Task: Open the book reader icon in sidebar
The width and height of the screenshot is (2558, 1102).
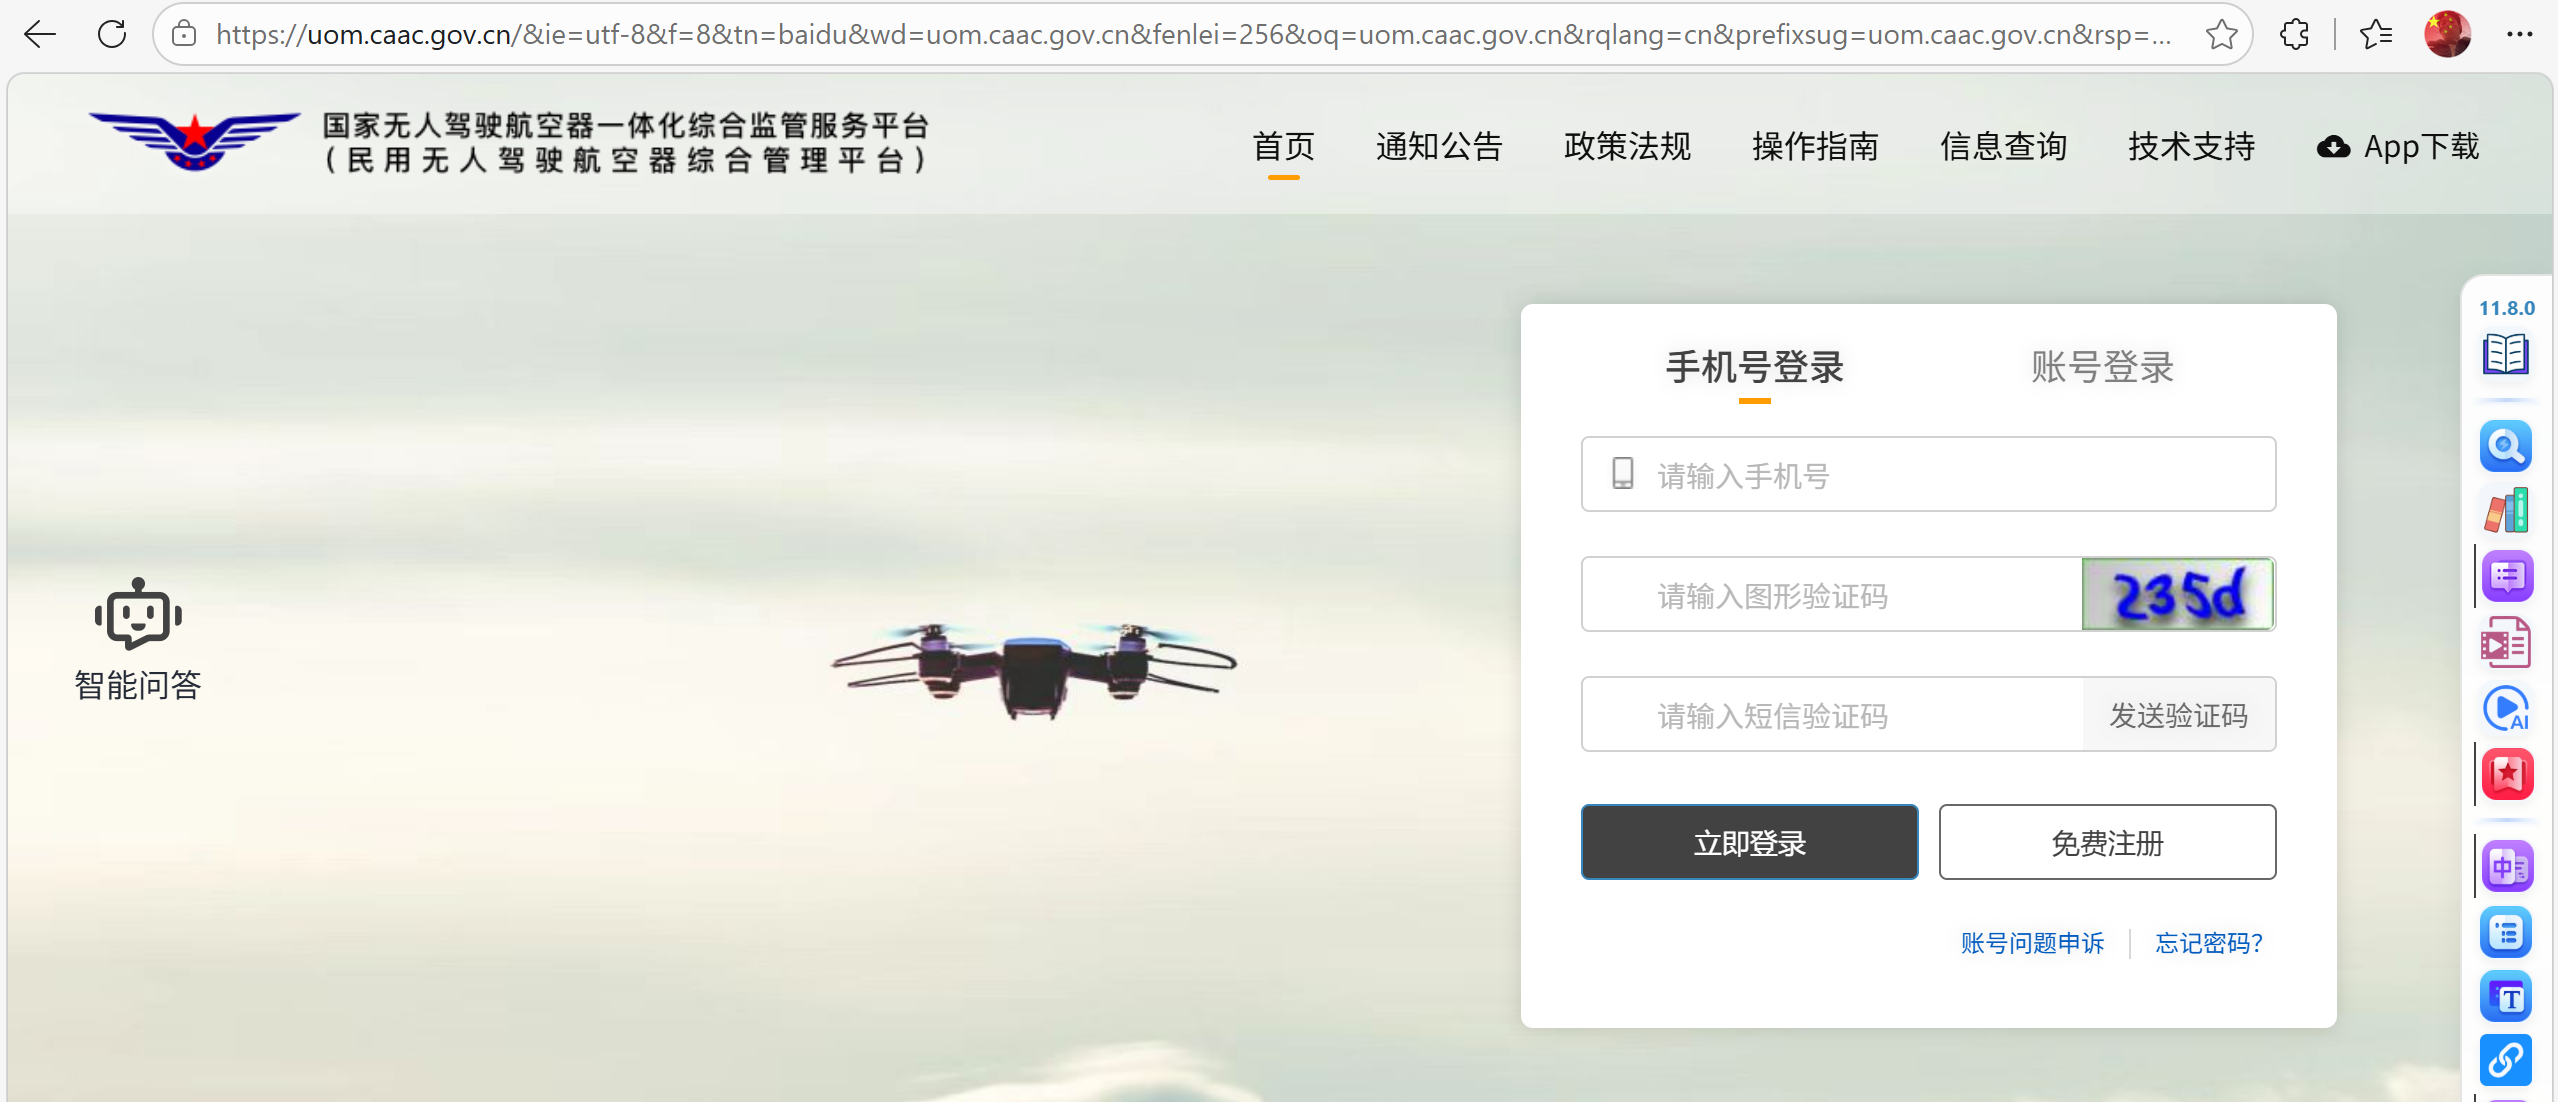Action: point(2506,354)
